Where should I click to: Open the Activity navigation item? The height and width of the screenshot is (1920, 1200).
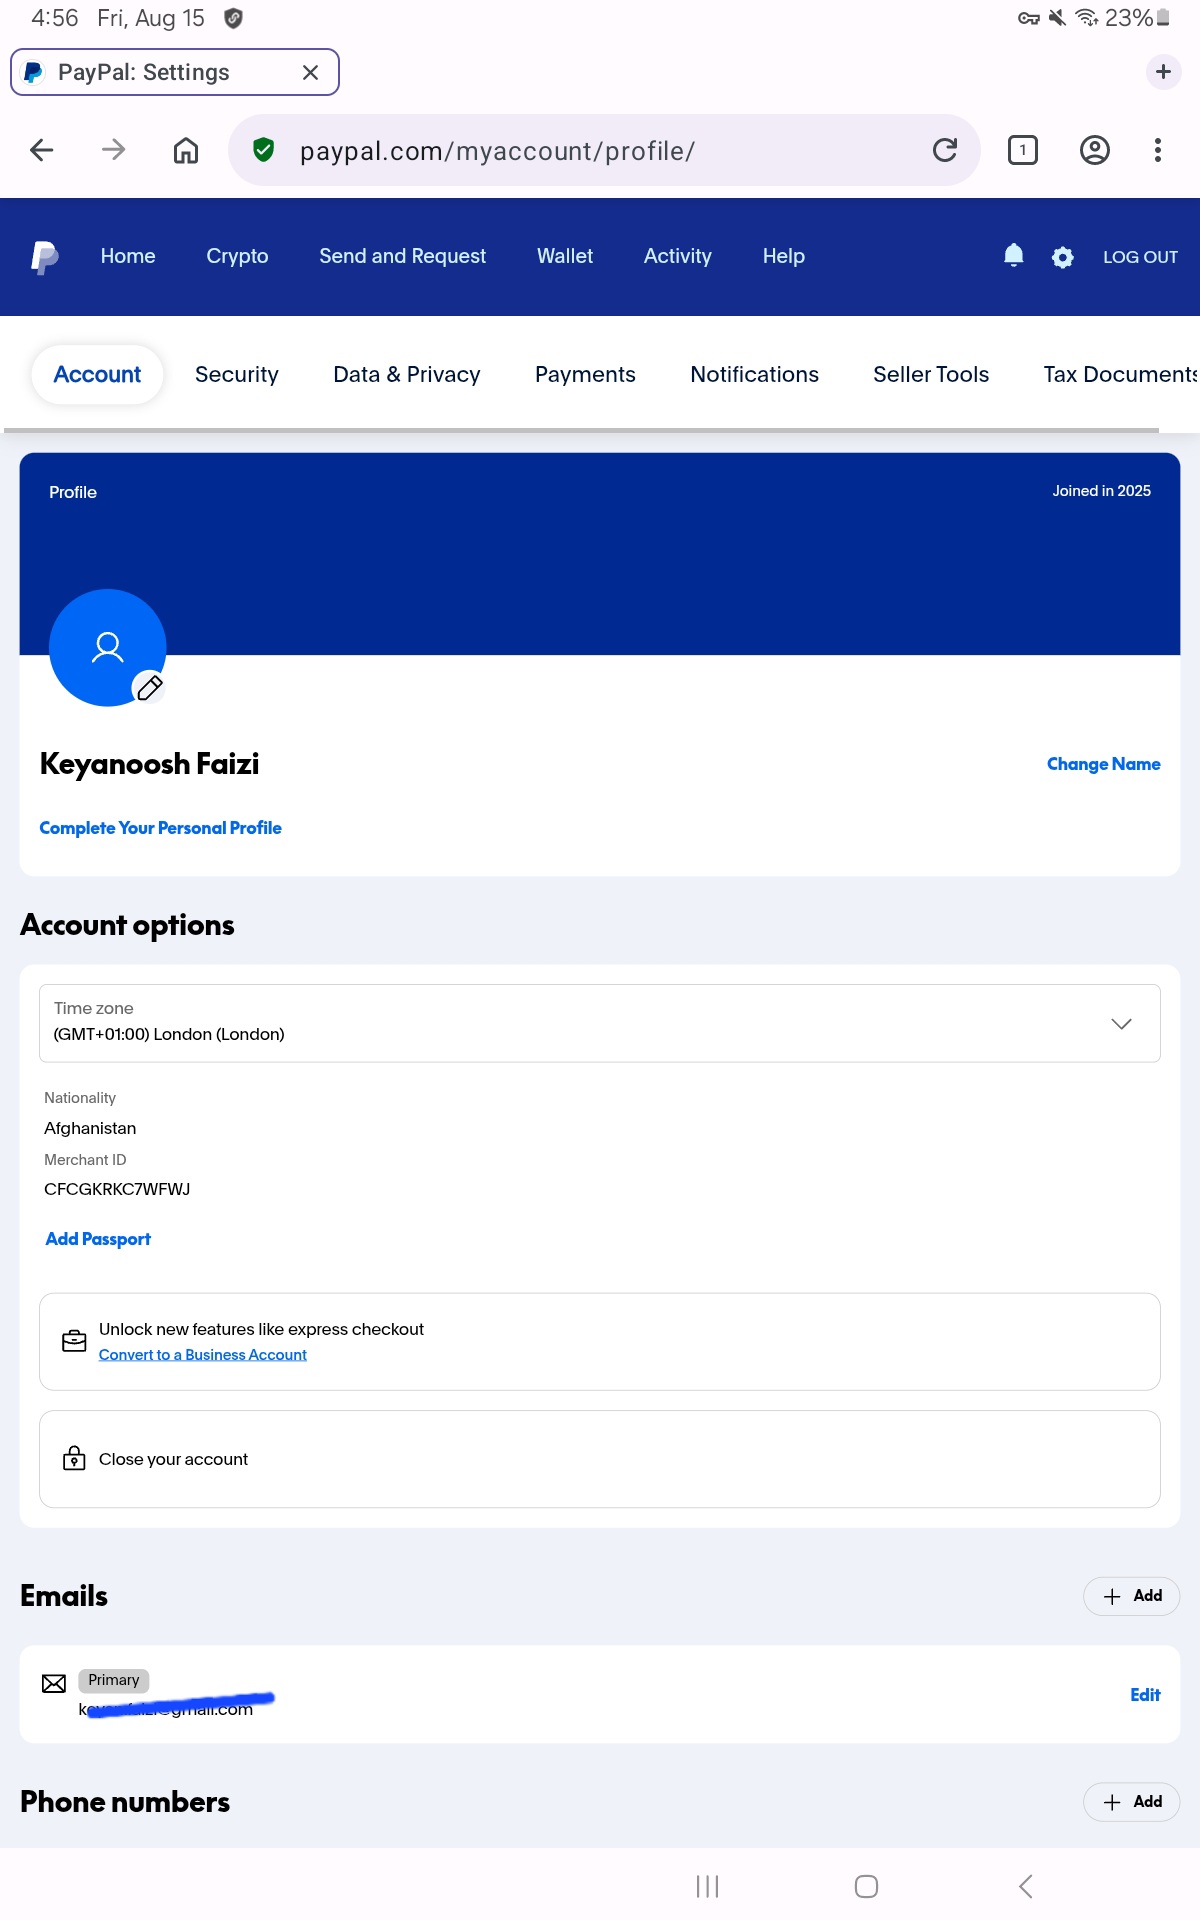tap(678, 256)
